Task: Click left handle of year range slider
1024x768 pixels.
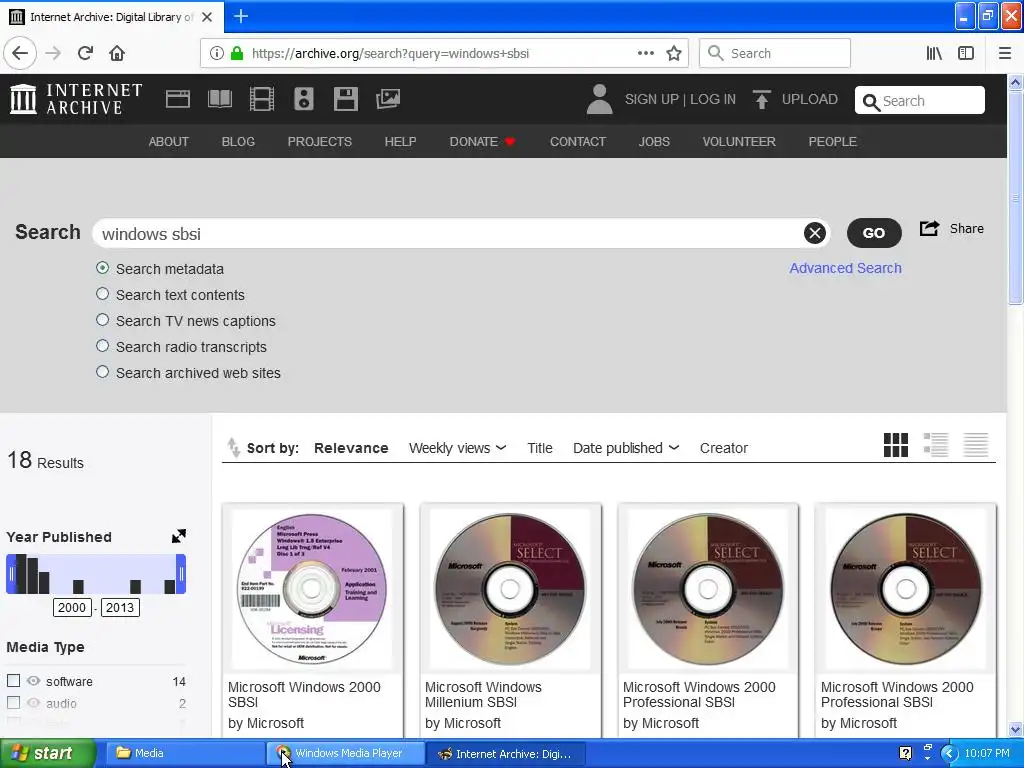Action: 10,574
